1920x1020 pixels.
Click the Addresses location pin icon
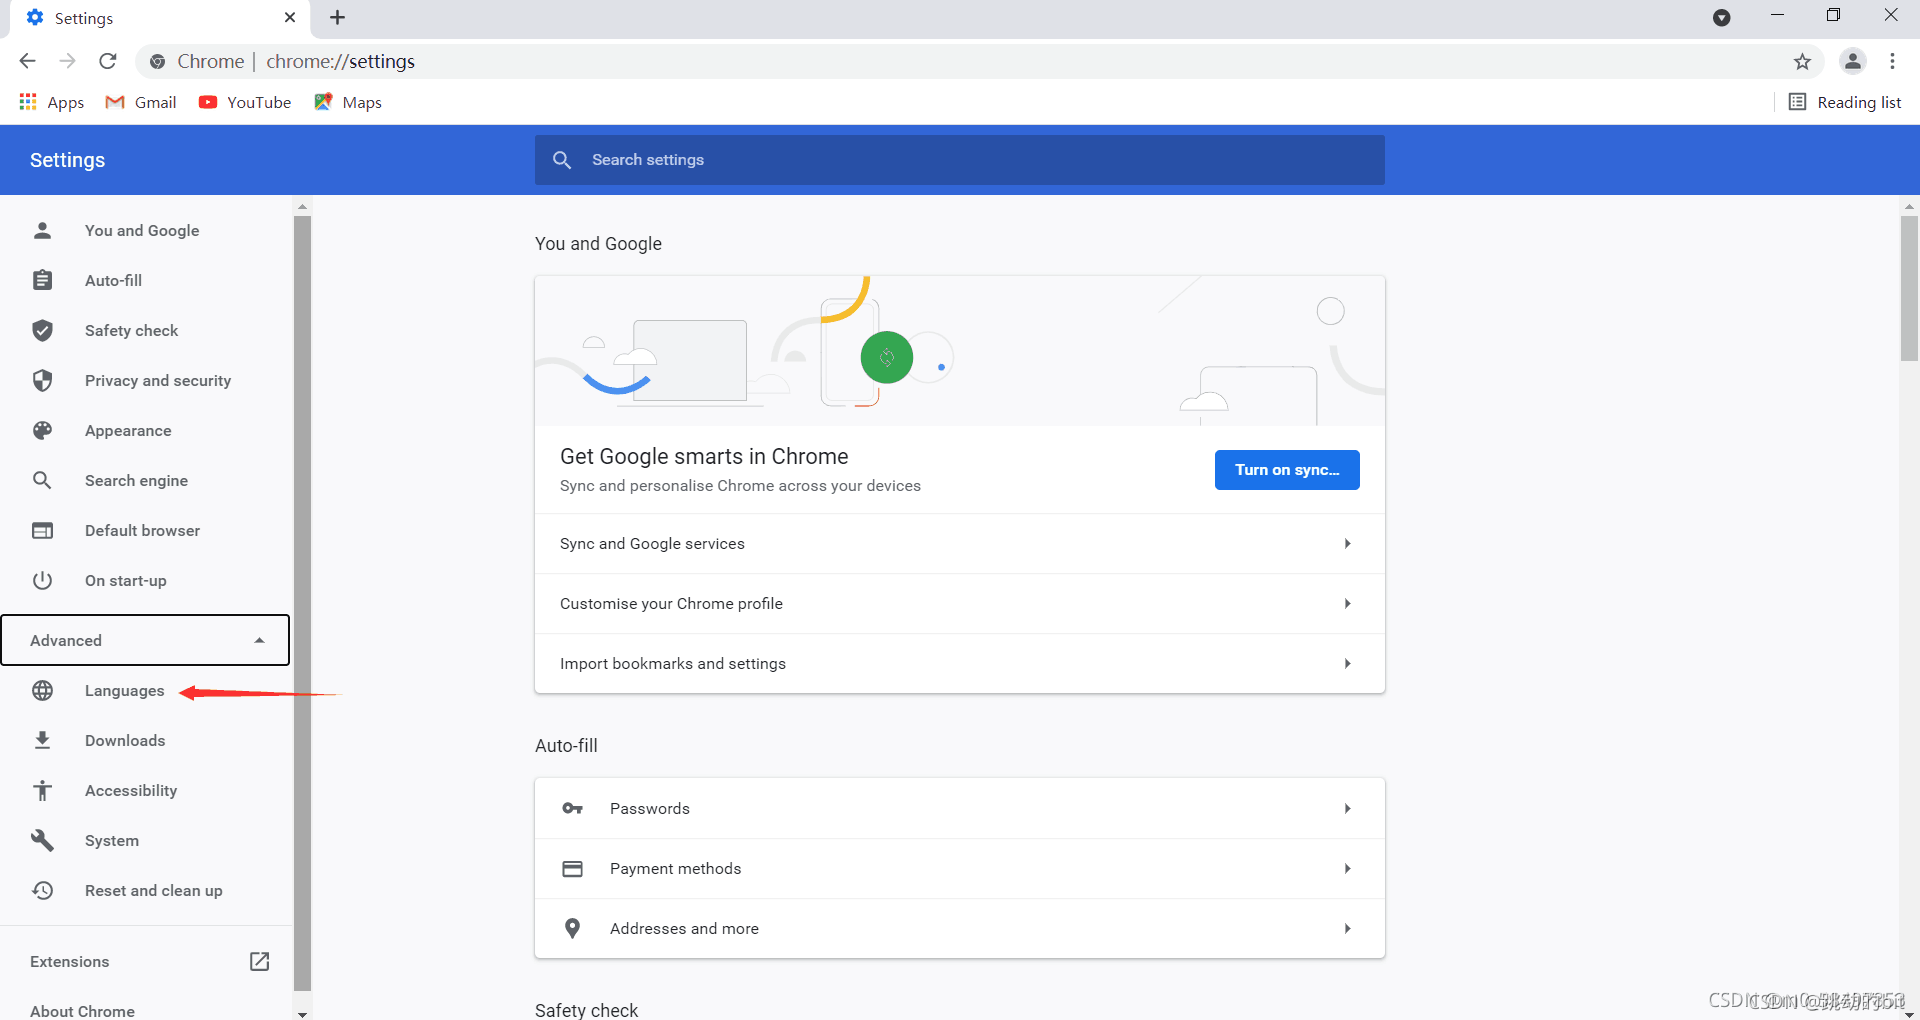[x=572, y=928]
